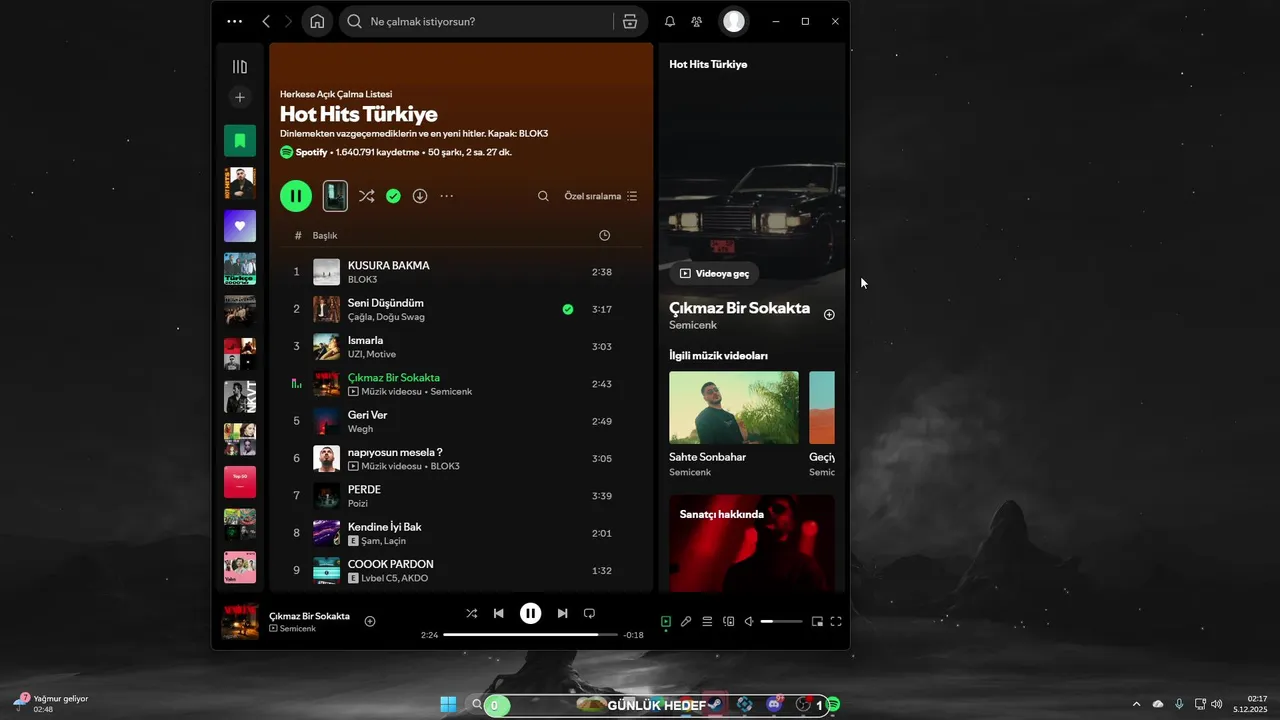This screenshot has width=1280, height=720.
Task: Sort by the duration clock column
Action: [604, 236]
